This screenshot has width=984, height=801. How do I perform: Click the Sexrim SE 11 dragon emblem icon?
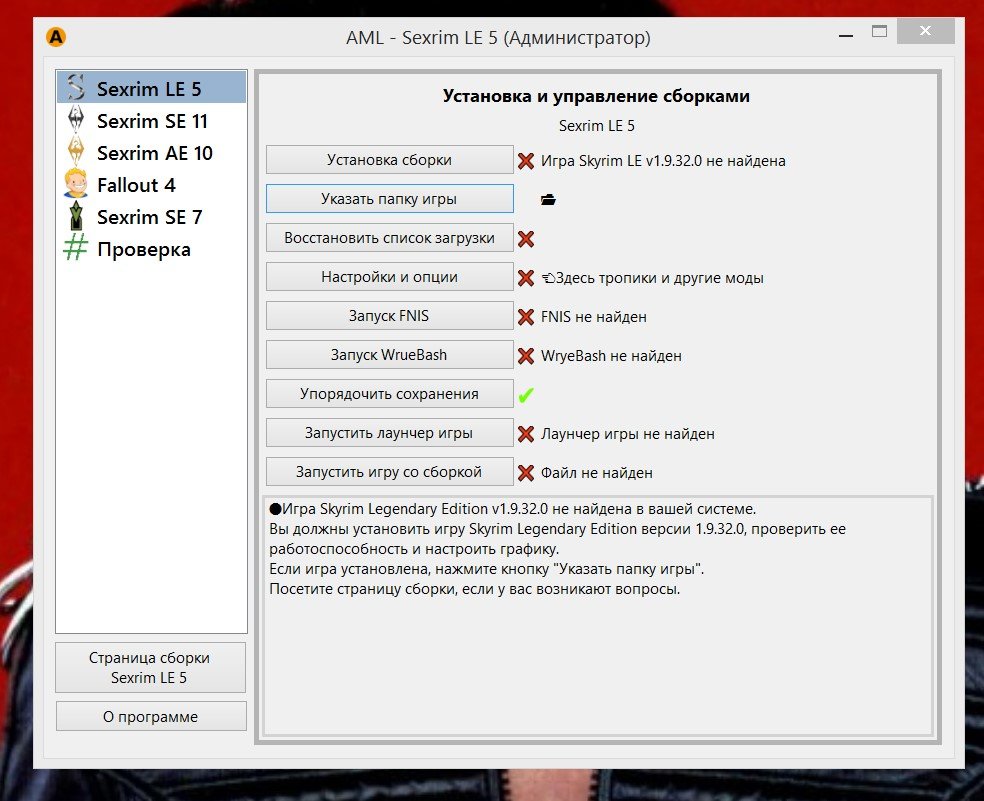(75, 121)
